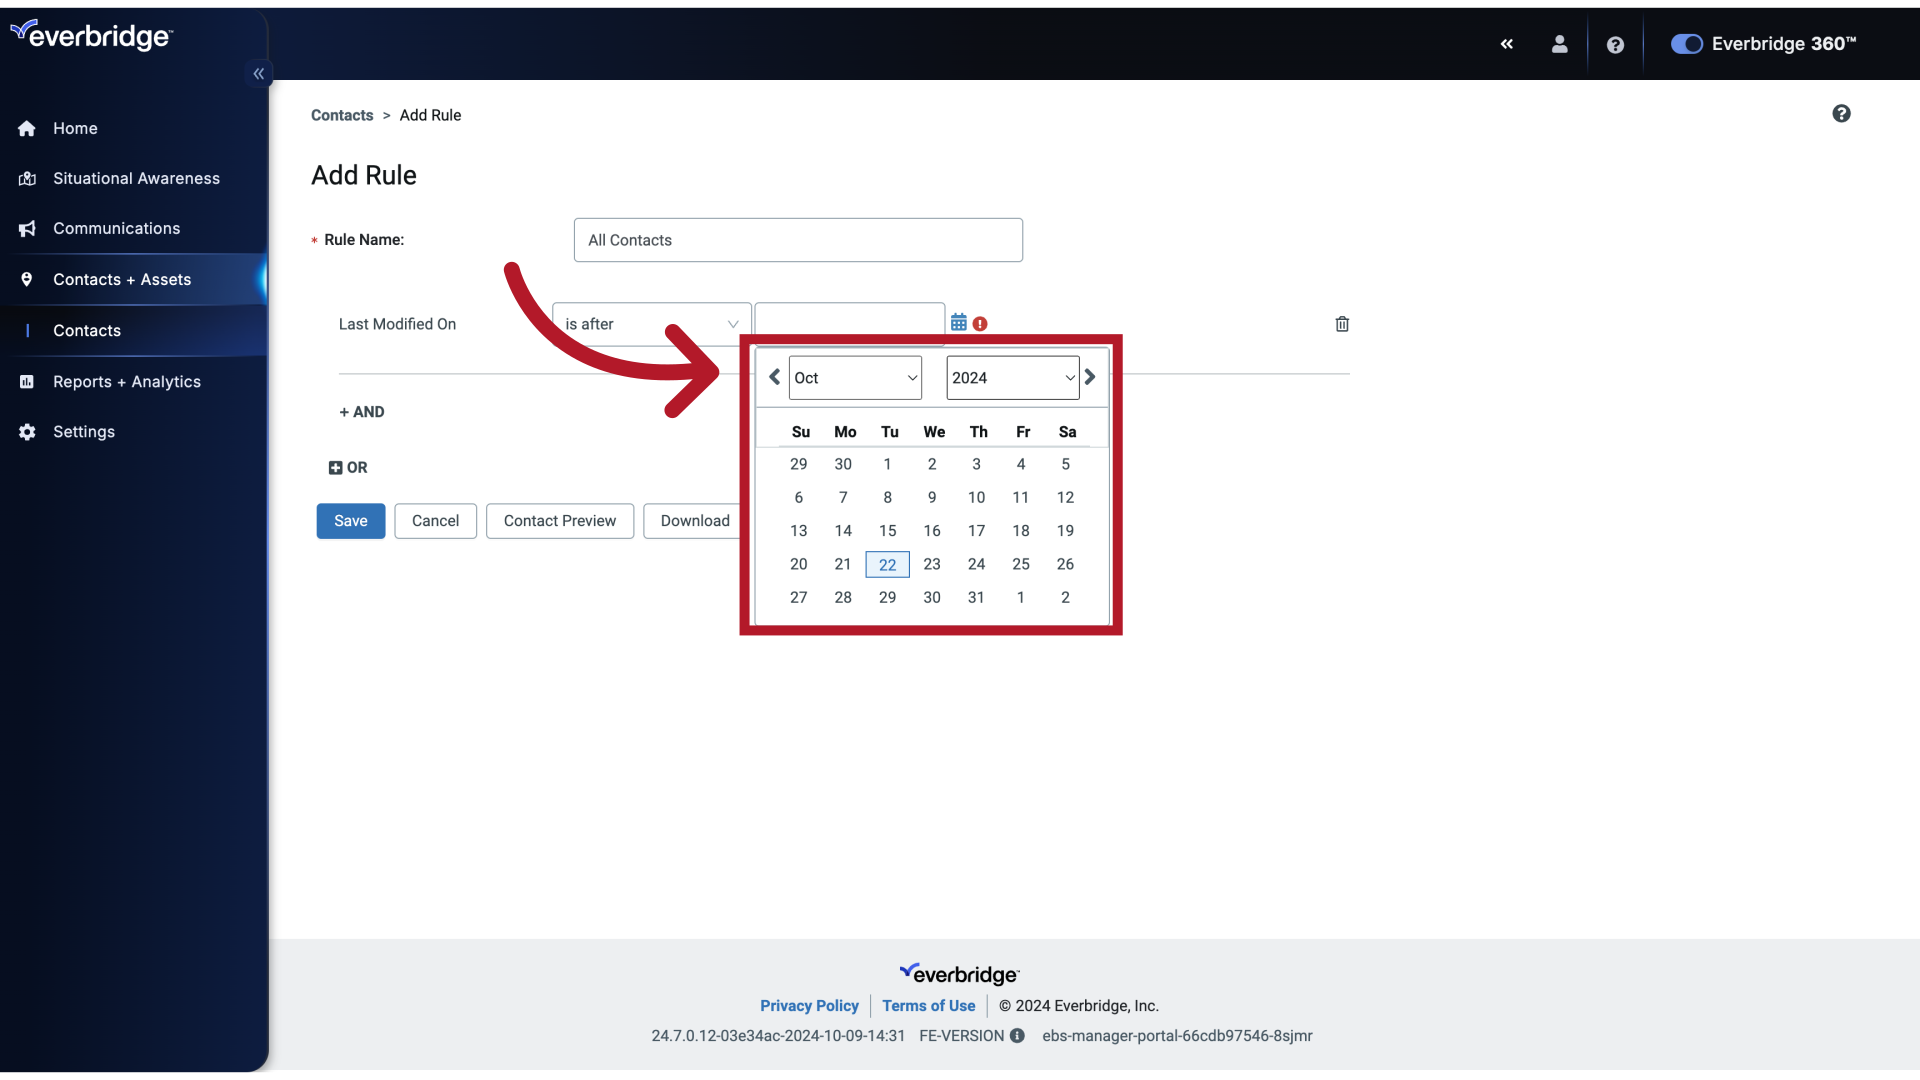Click the + AND operator link
Viewport: 1920px width, 1080px height.
coord(361,410)
